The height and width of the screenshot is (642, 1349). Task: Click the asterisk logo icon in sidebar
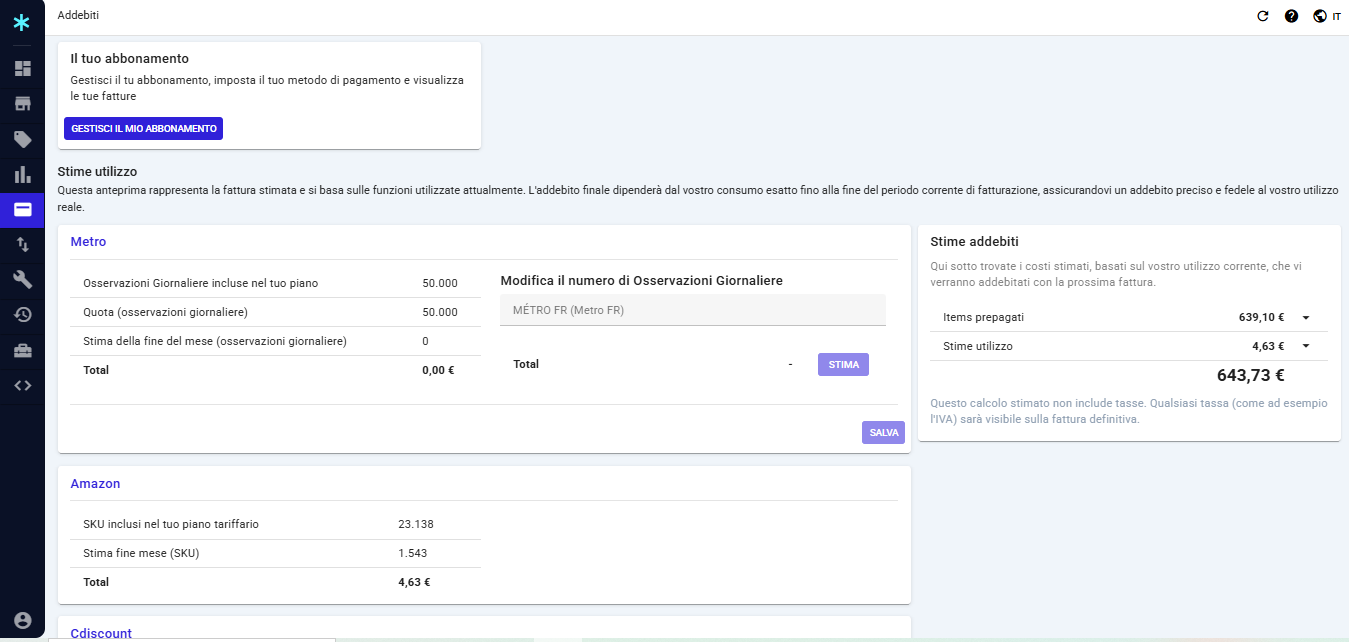pyautogui.click(x=22, y=22)
